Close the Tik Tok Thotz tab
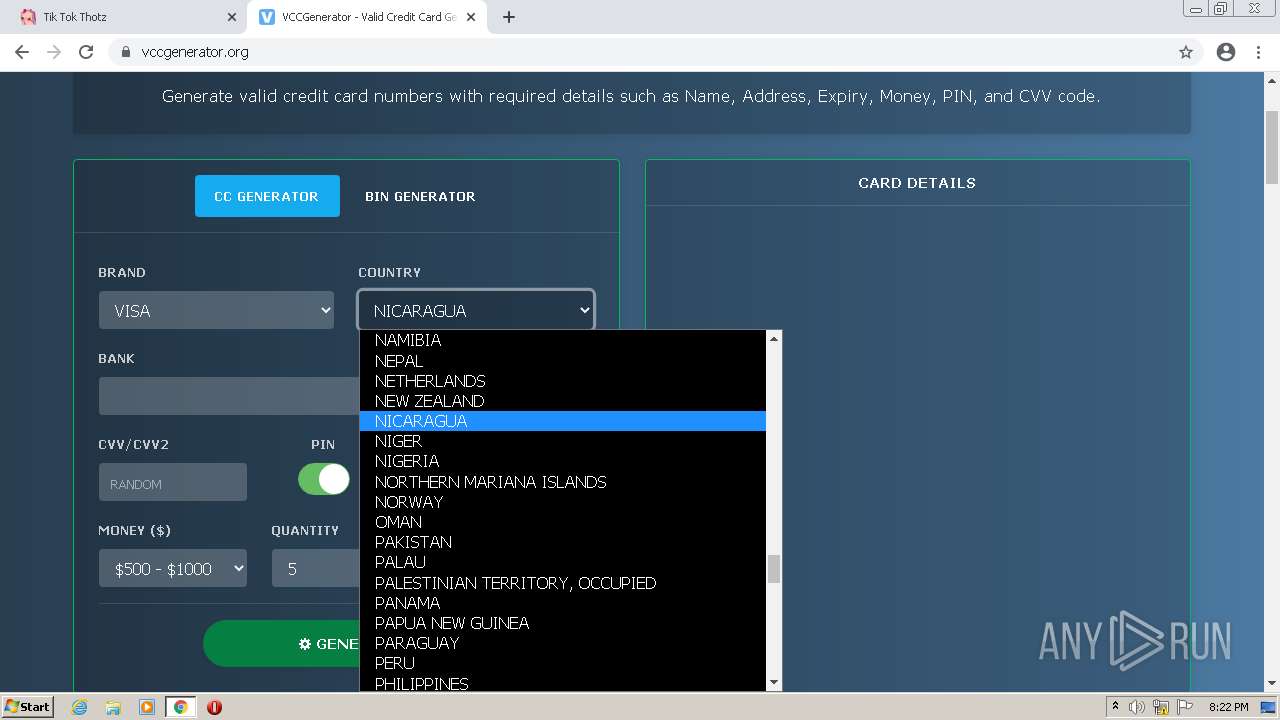The image size is (1280, 720). (232, 17)
